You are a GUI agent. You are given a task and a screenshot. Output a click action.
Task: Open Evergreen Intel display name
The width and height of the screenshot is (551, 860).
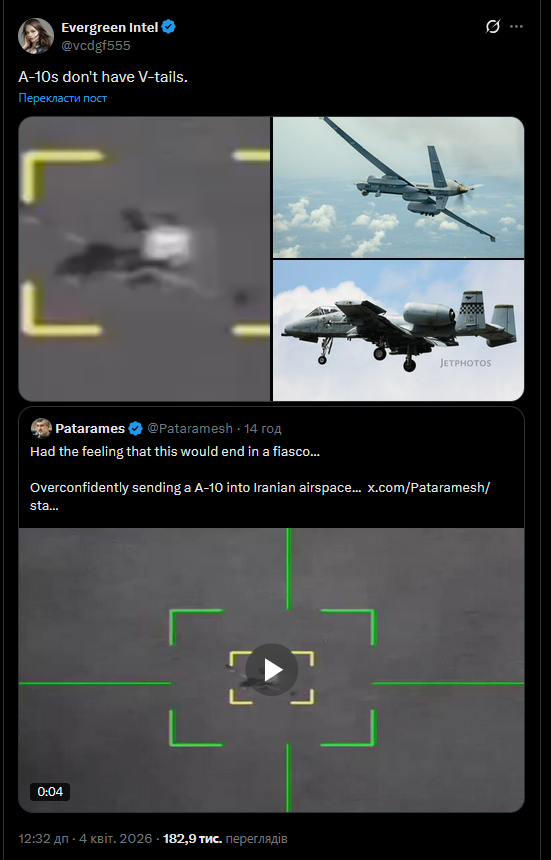click(x=110, y=27)
